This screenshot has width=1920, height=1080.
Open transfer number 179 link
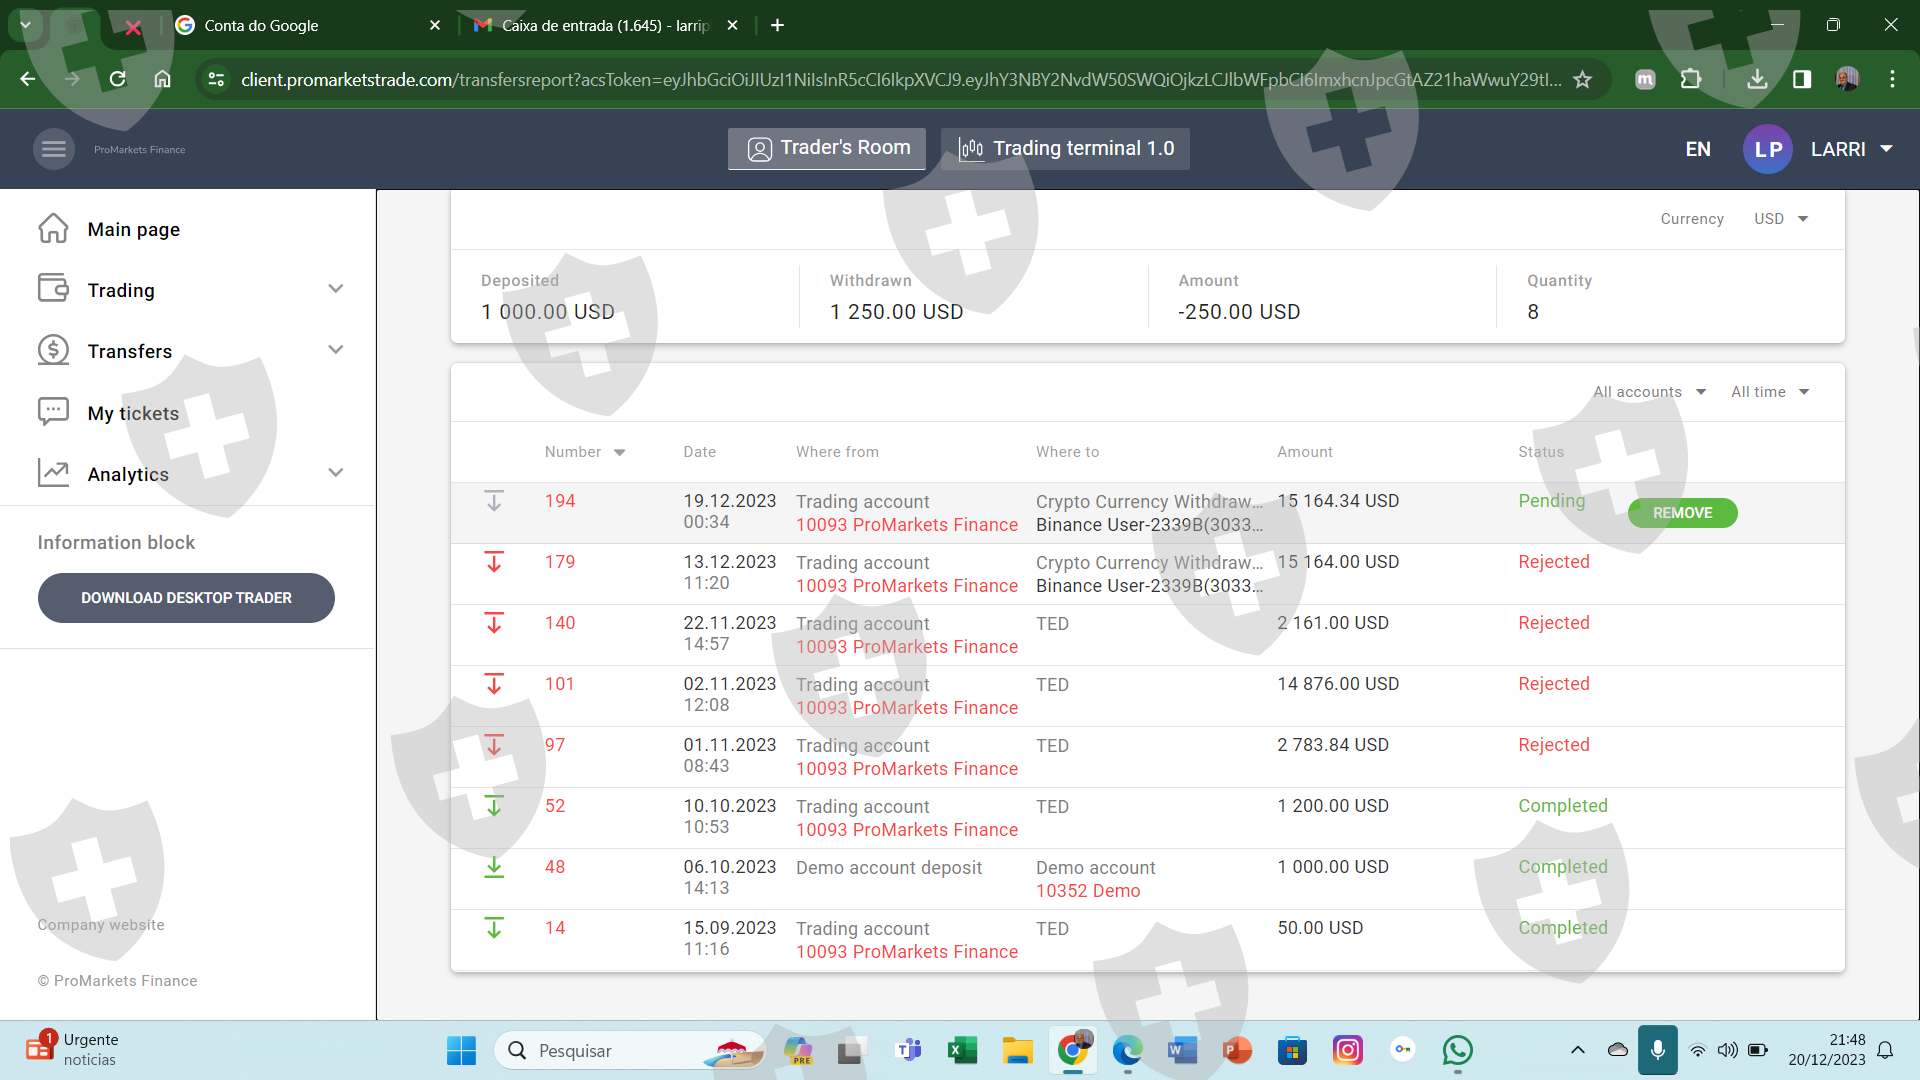(560, 562)
